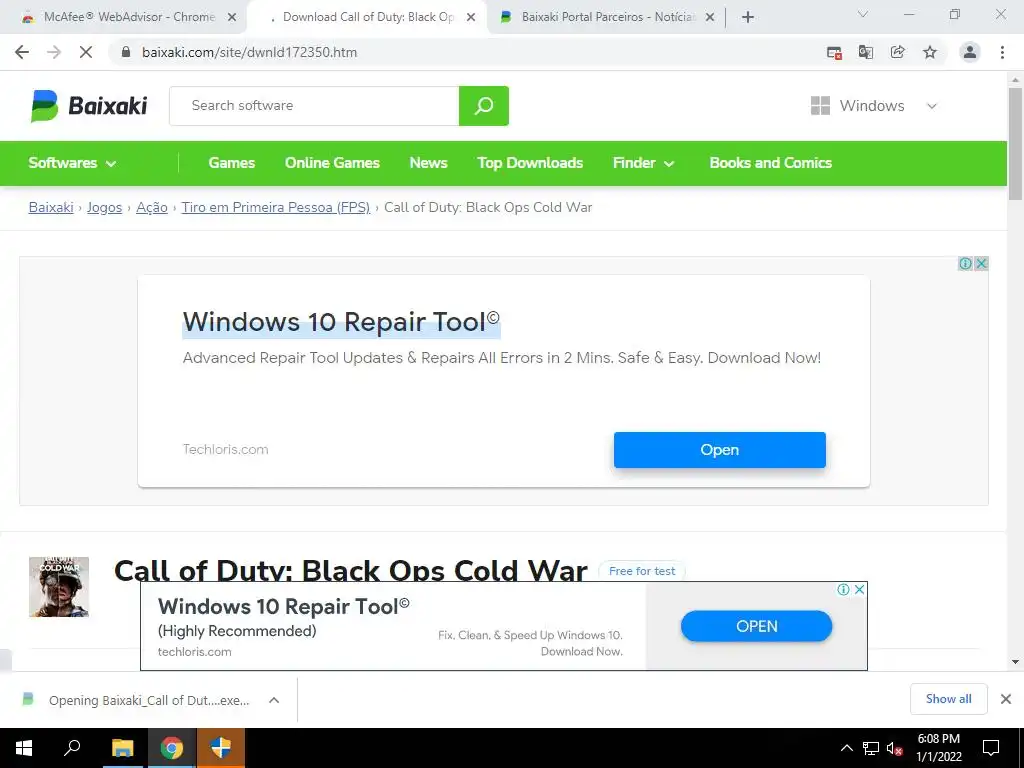Click the address bar URL
1024x768 pixels.
tap(249, 52)
